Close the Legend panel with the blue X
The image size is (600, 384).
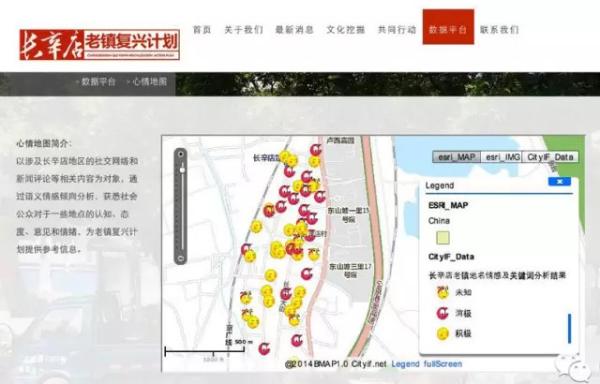tap(559, 181)
